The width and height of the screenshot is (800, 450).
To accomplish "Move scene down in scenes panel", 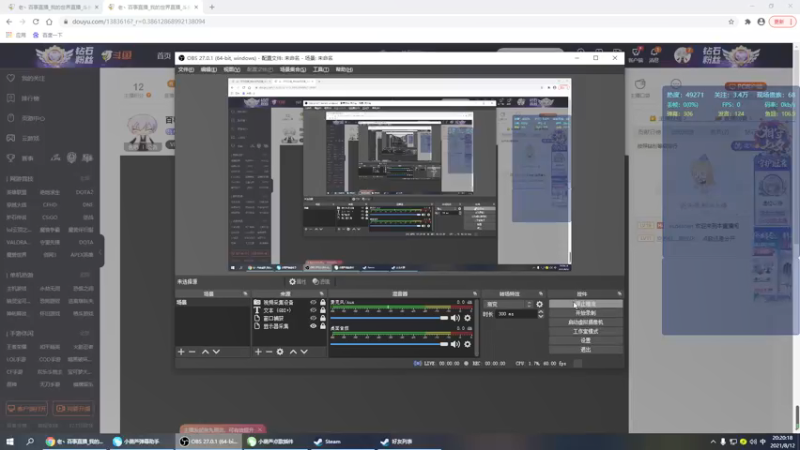I will point(216,352).
